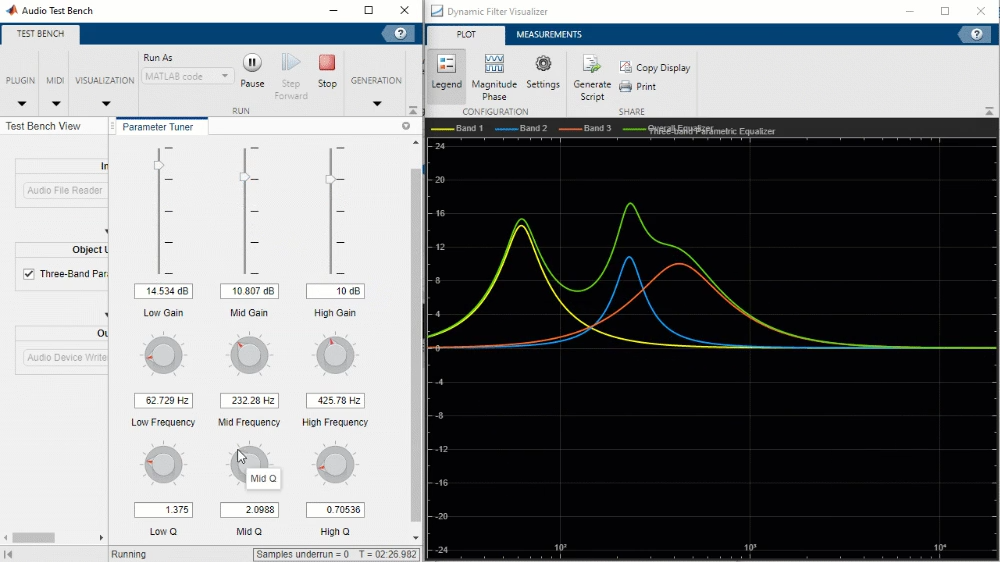Screen dimensions: 1000x562
Task: Collapse Audio Test Bench toolstrip
Action: click(413, 110)
